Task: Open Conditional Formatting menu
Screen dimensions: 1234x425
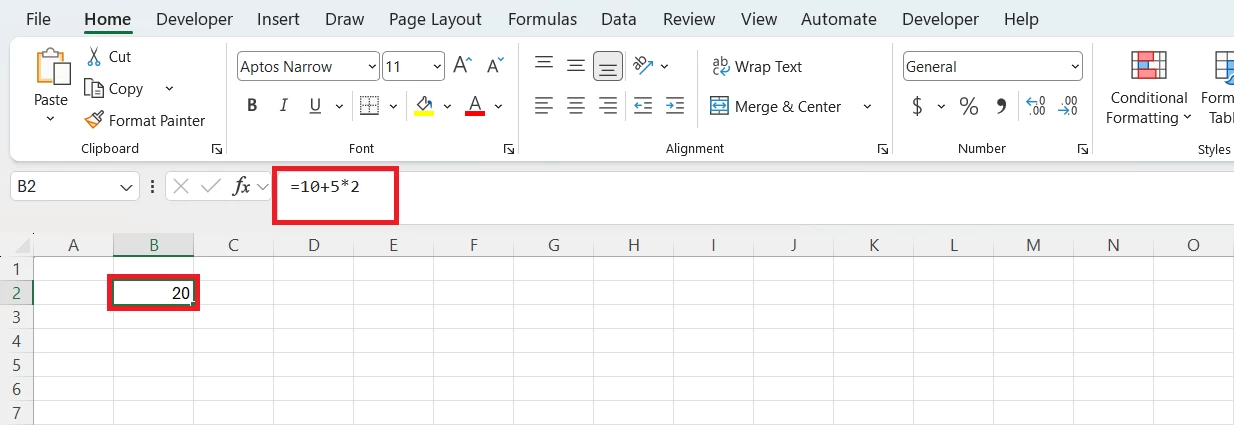Action: [x=1148, y=88]
